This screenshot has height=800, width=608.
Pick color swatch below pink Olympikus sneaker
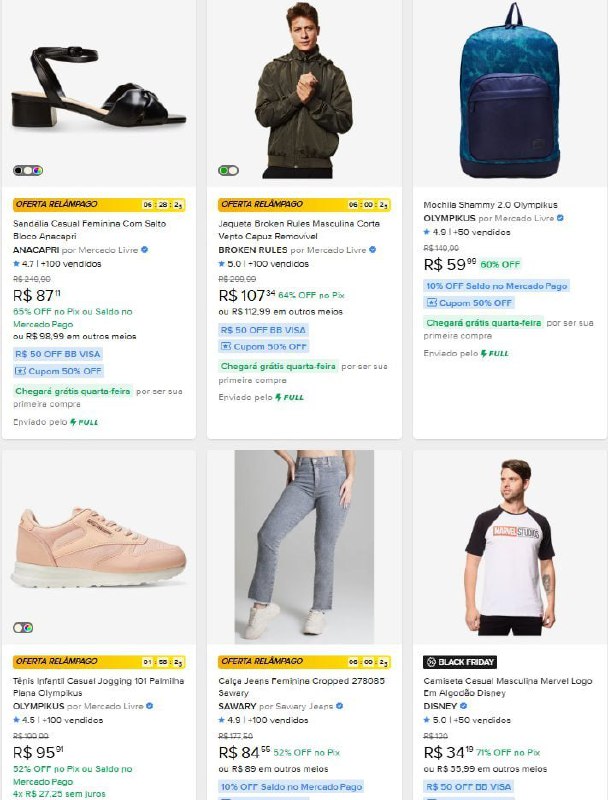tap(23, 627)
